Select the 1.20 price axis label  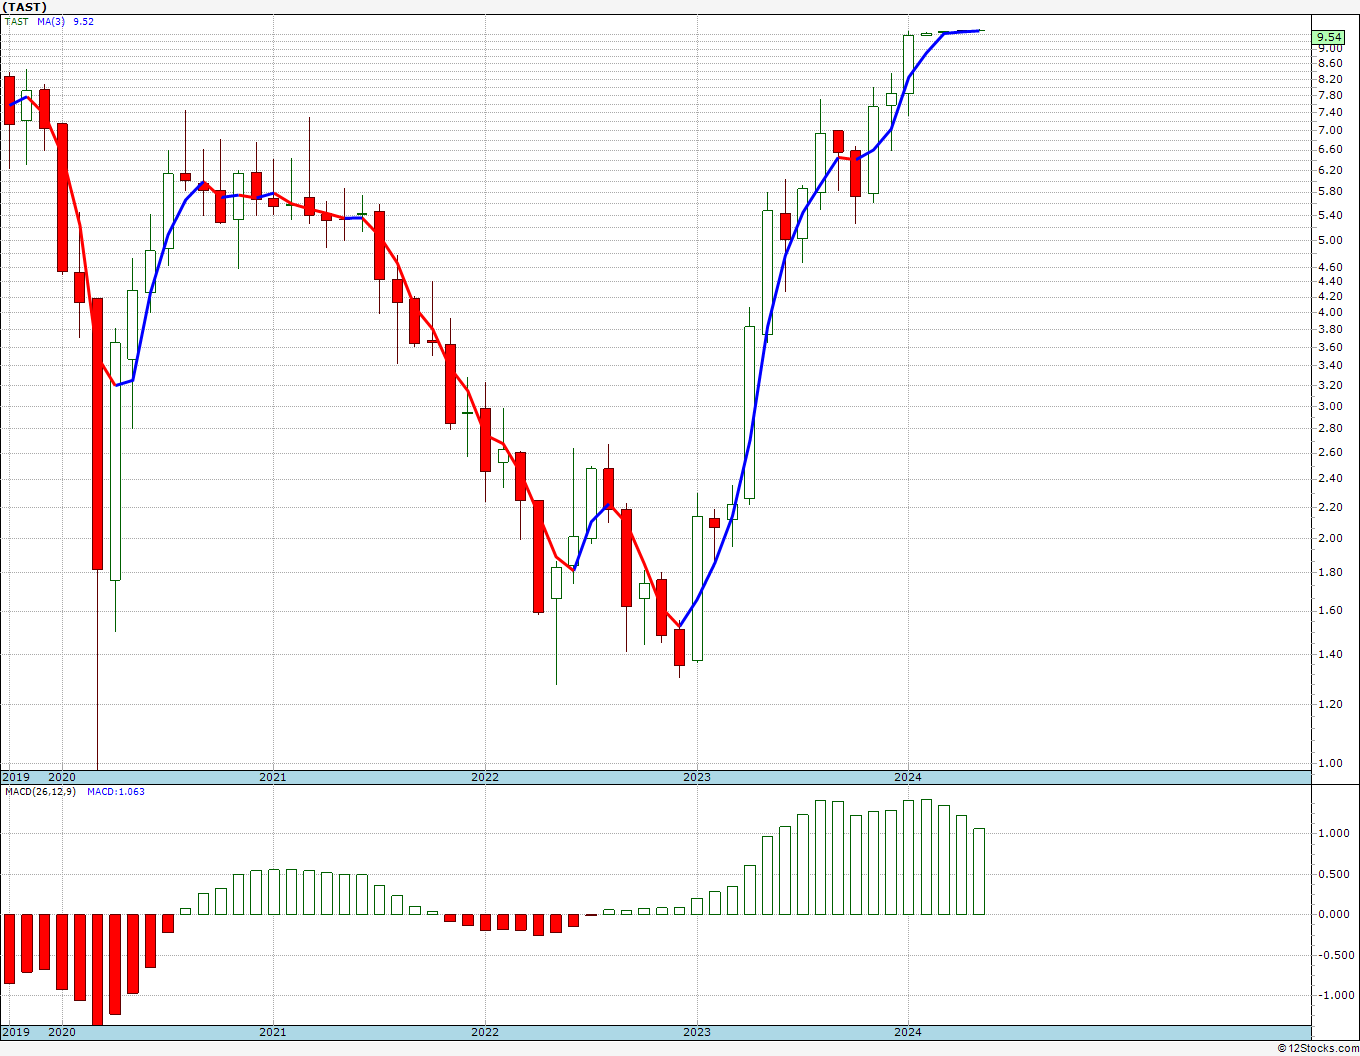[x=1329, y=704]
